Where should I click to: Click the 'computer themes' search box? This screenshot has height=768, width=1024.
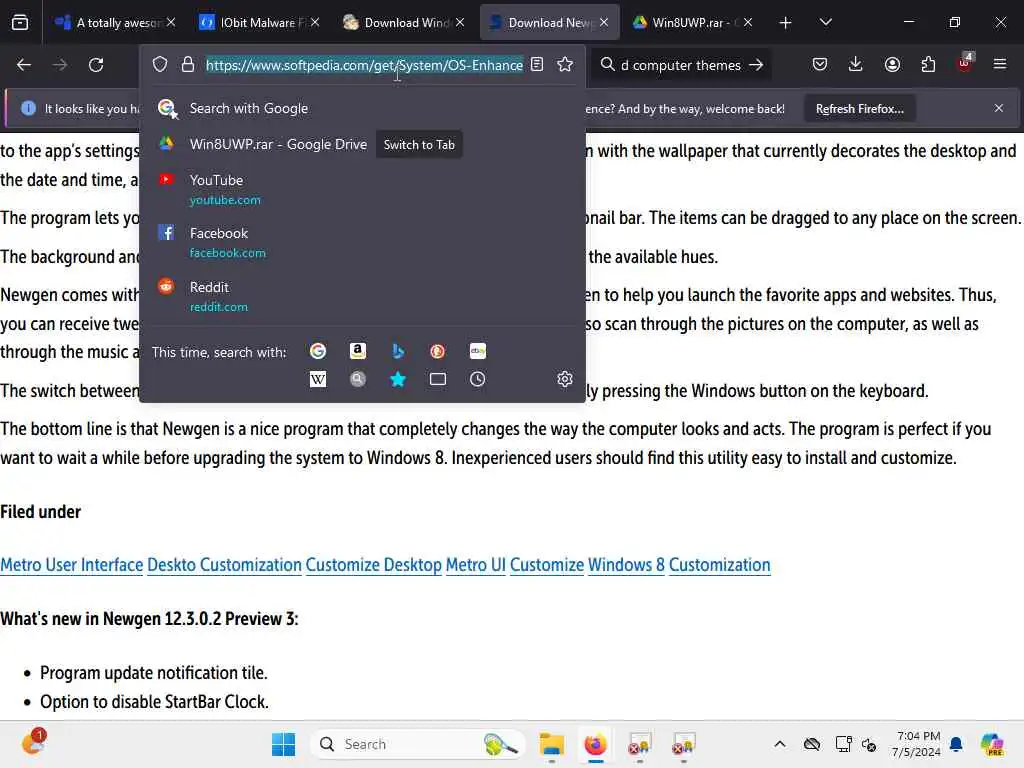[679, 65]
